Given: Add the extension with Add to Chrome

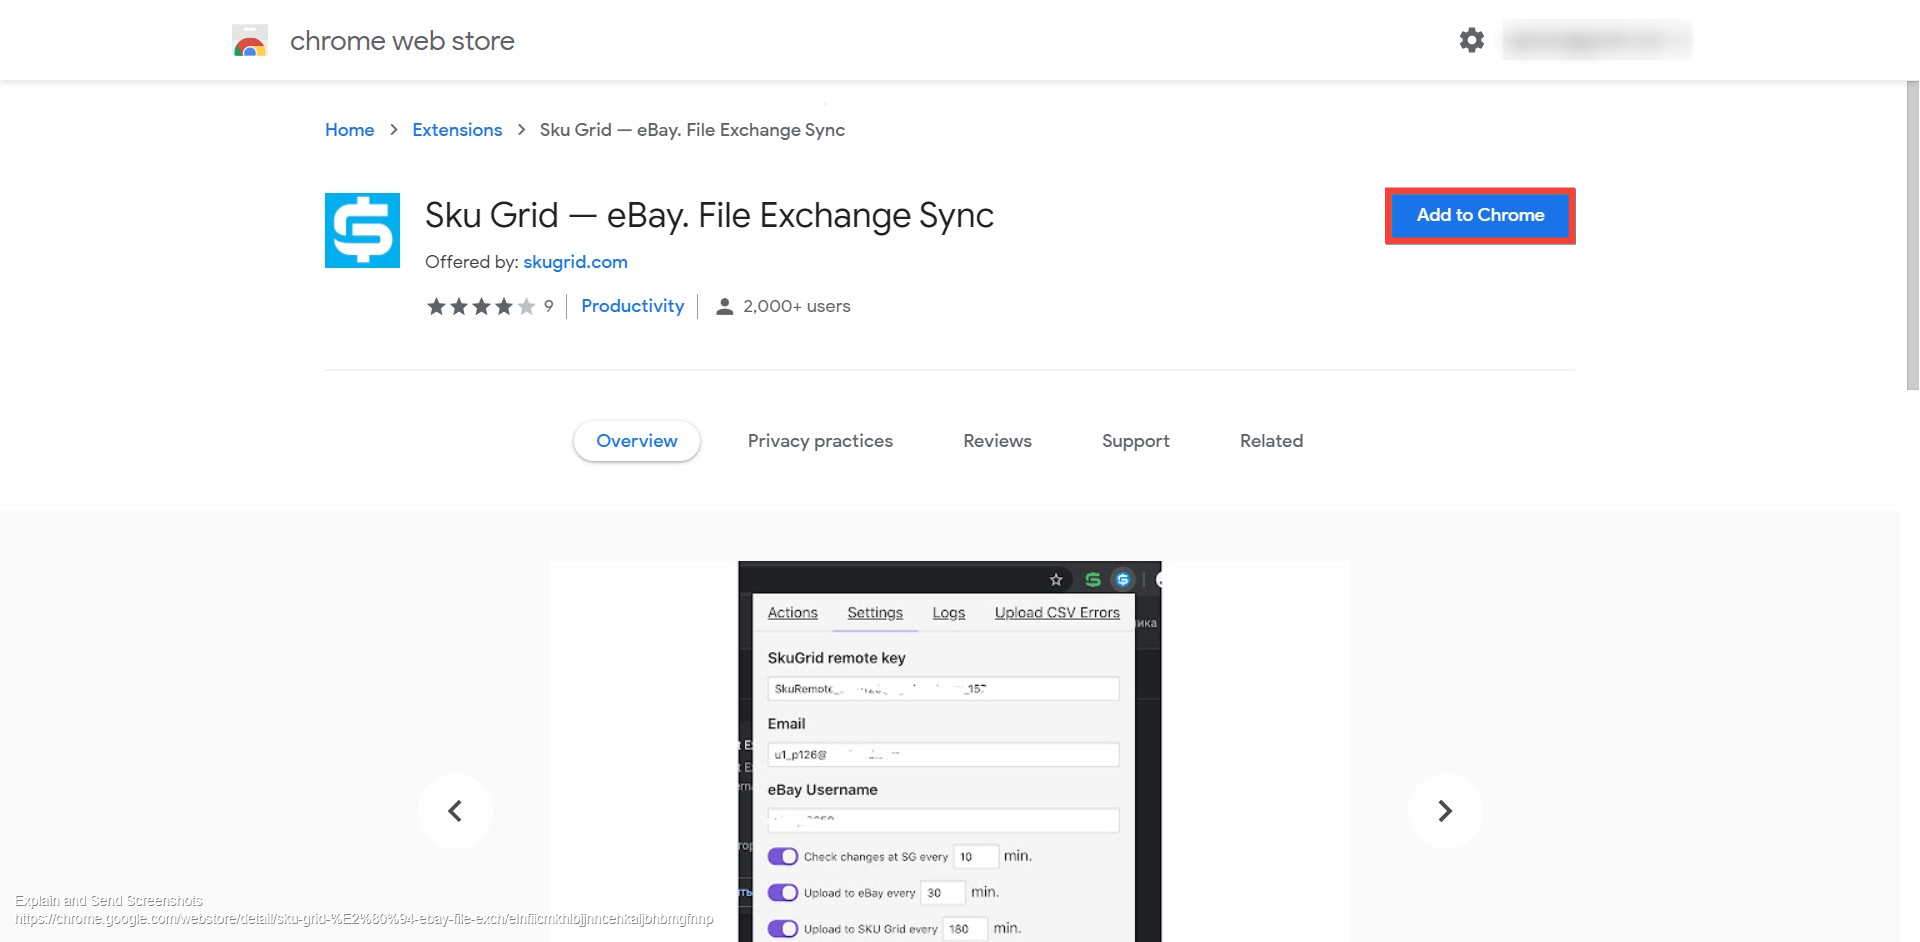Looking at the screenshot, I should (1480, 215).
